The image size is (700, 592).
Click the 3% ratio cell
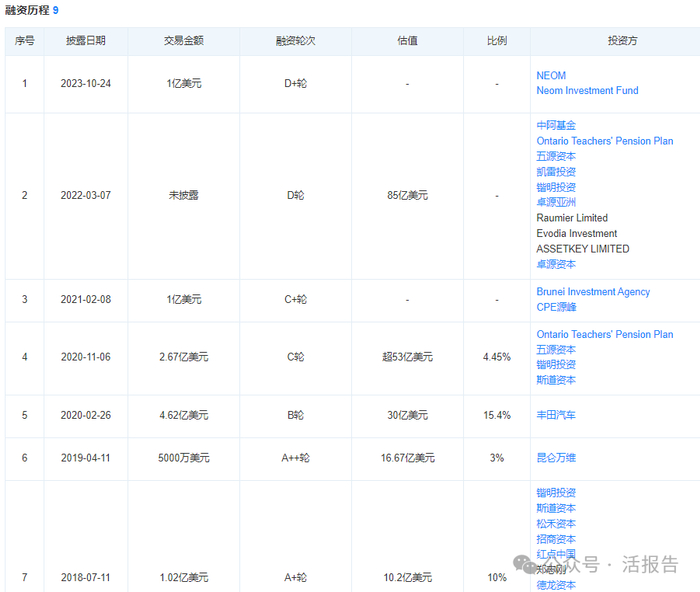pyautogui.click(x=497, y=459)
